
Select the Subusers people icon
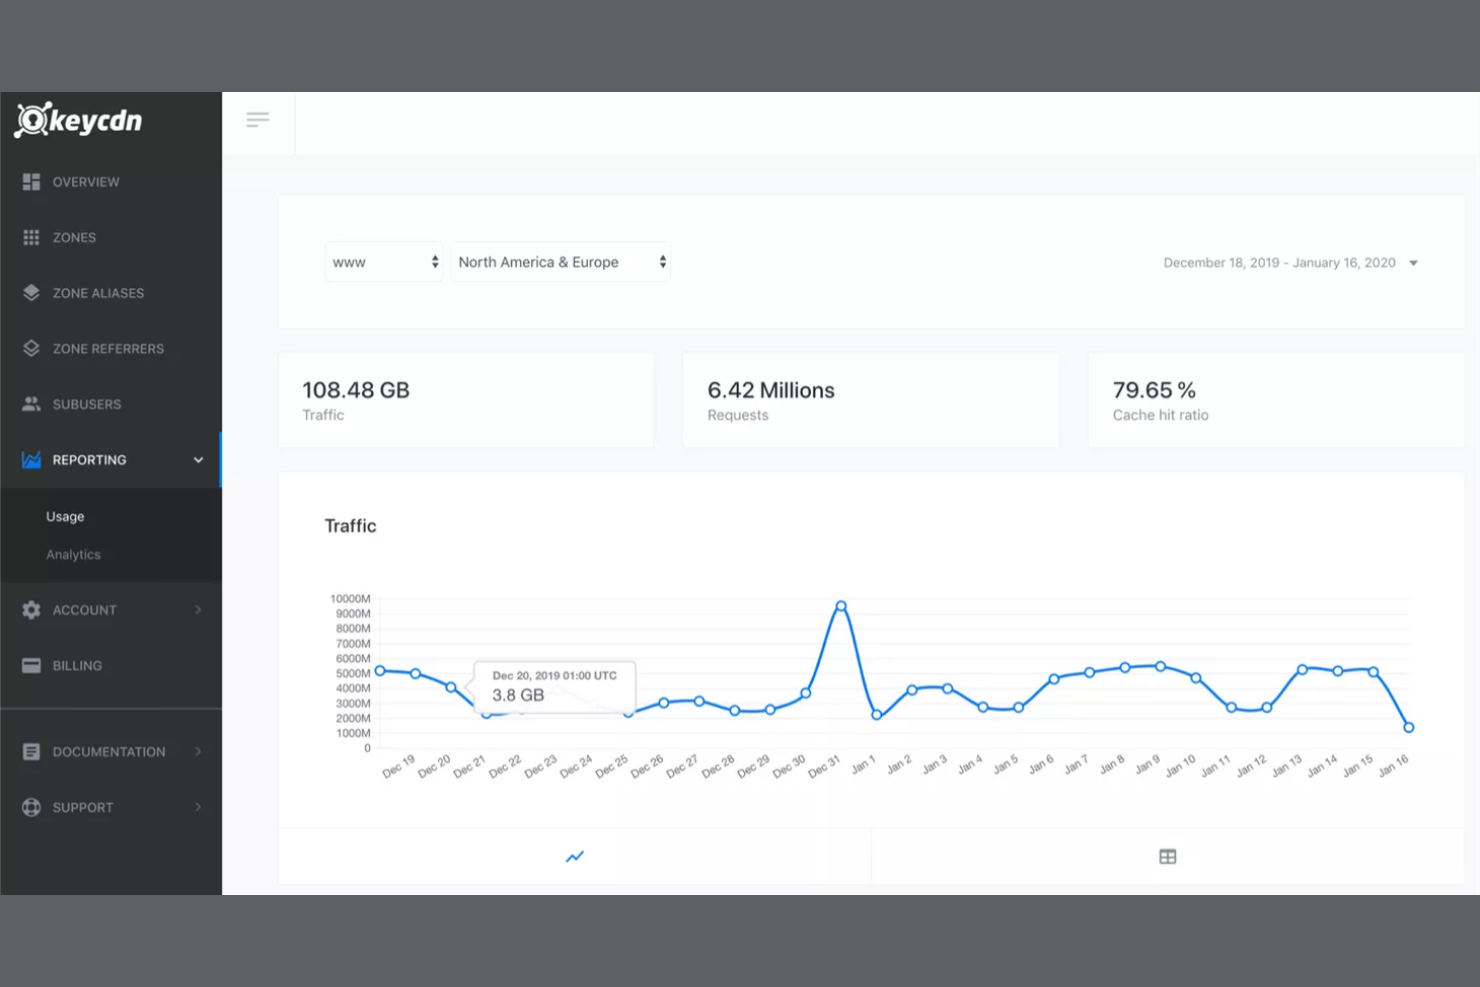coord(30,404)
